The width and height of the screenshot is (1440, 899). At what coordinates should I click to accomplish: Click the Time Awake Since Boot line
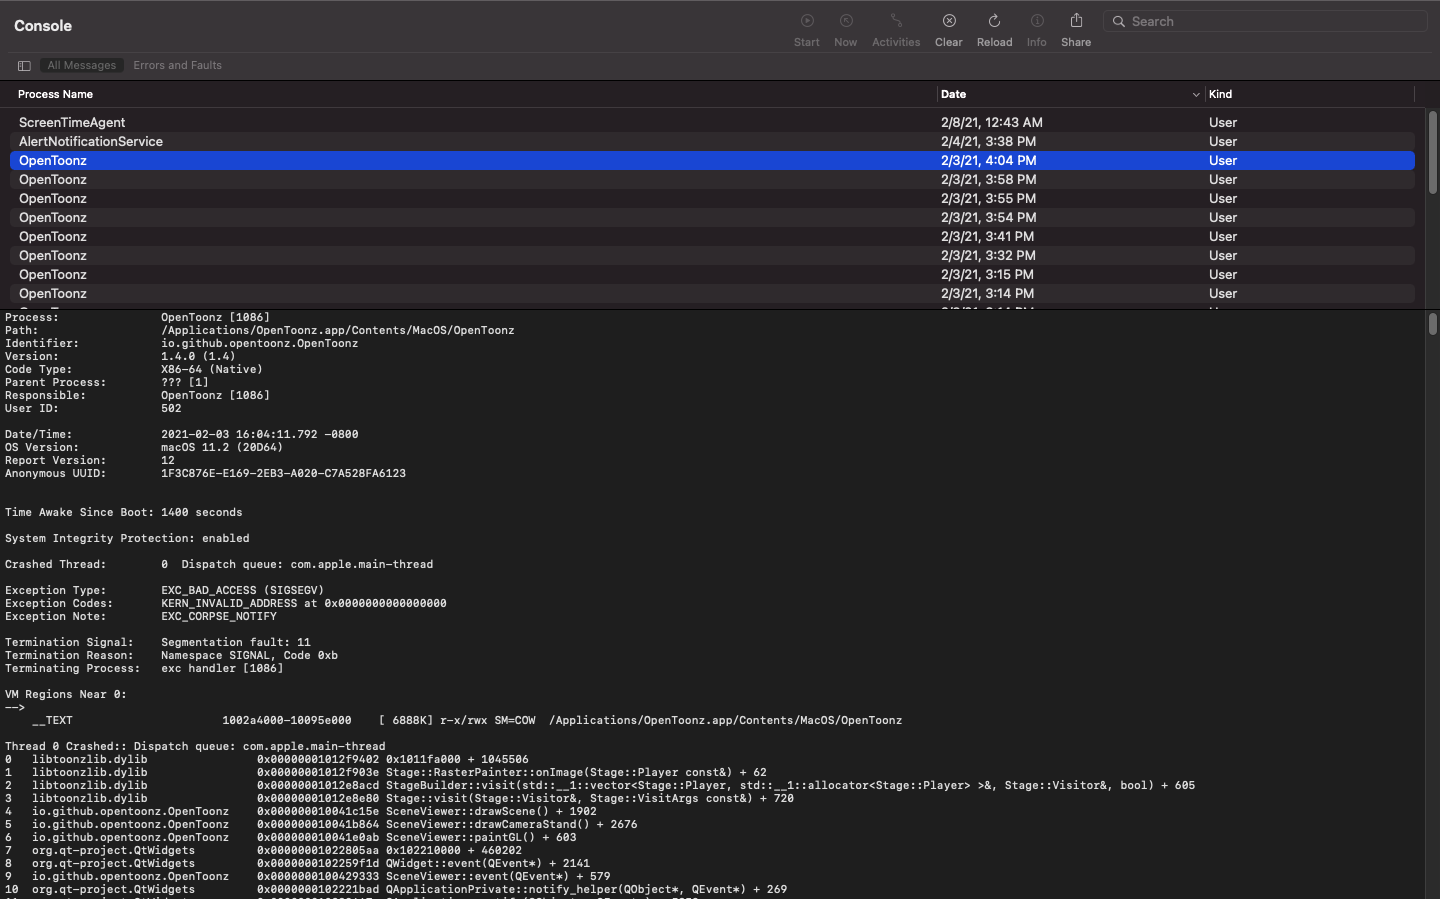coord(124,513)
